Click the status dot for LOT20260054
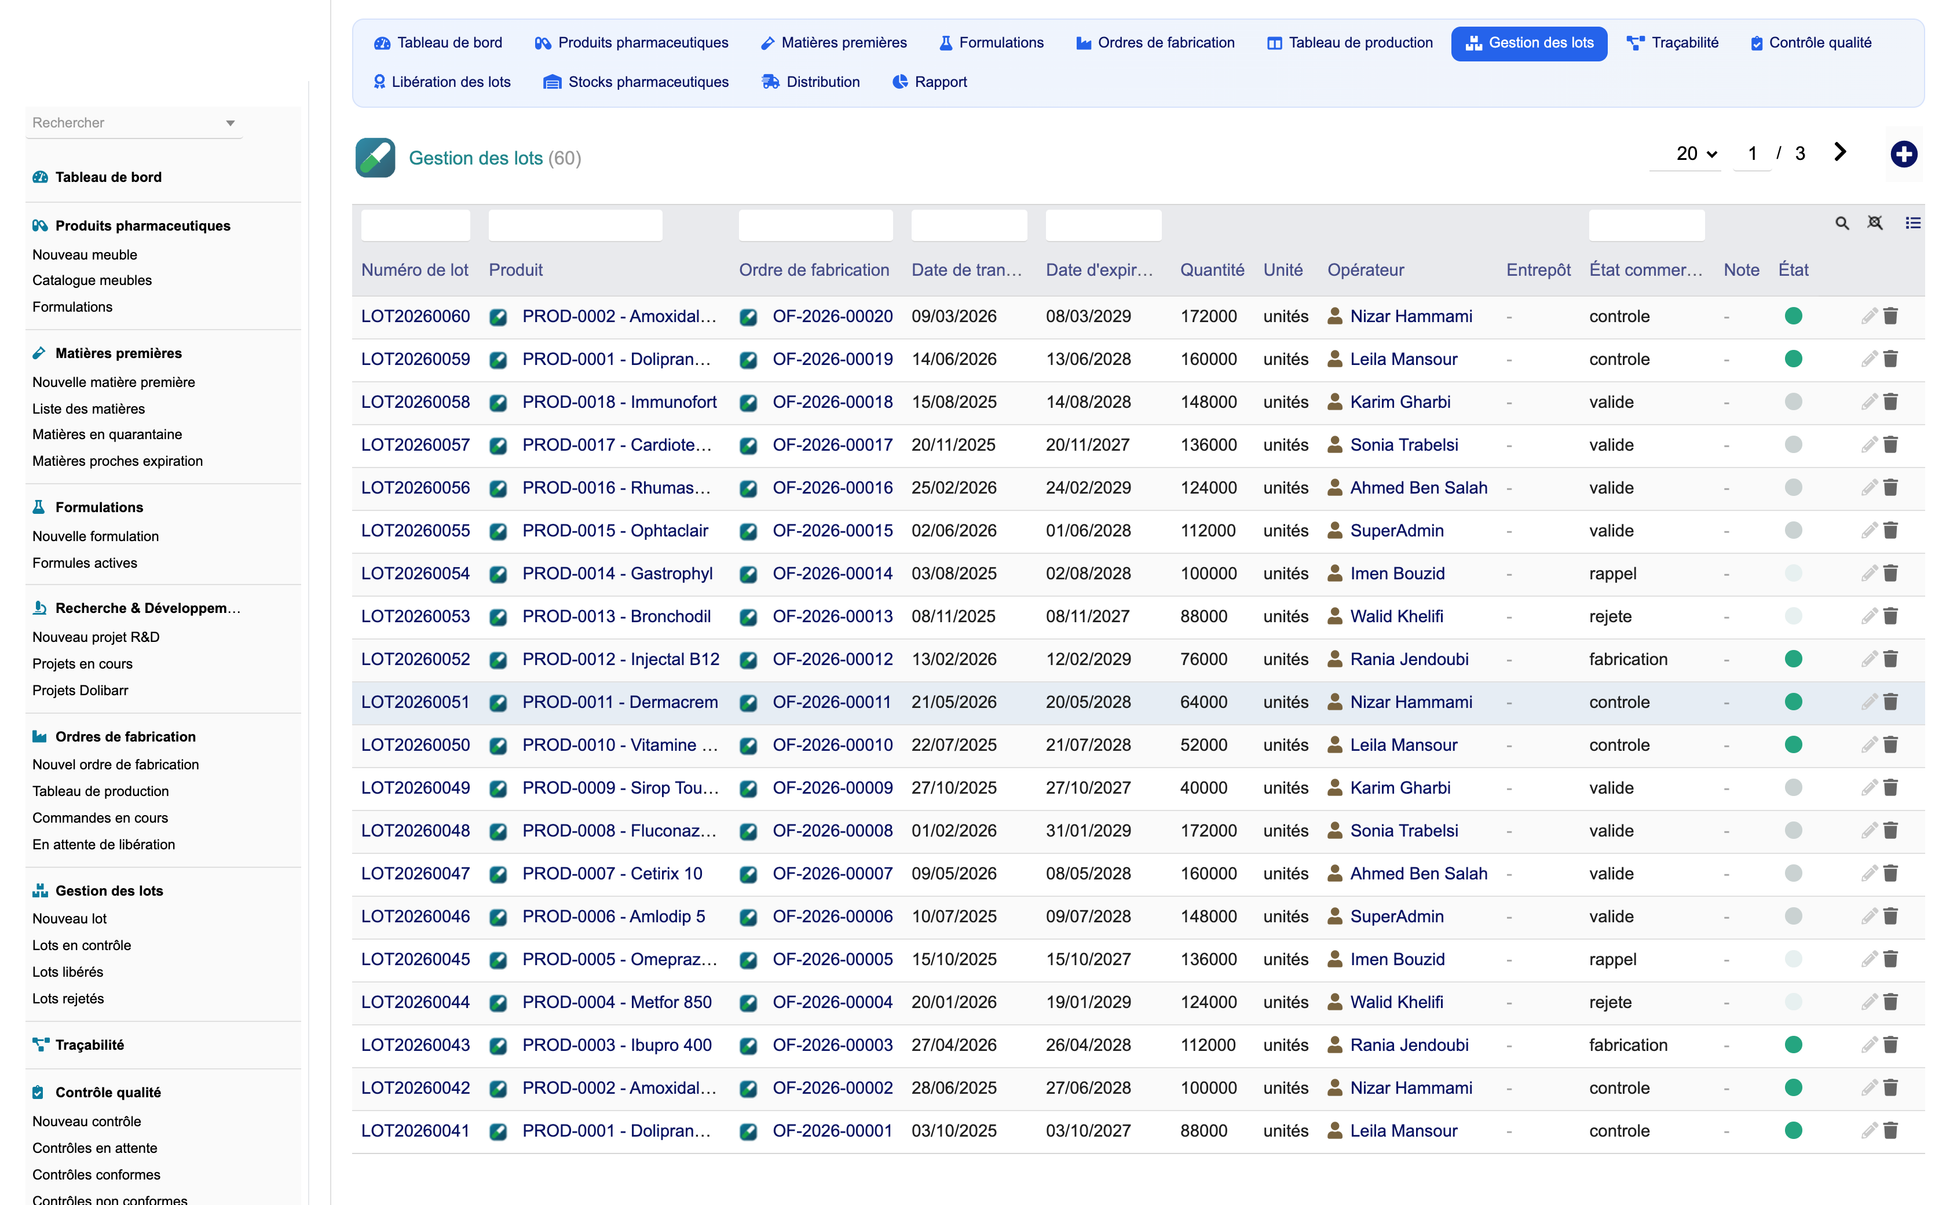1946x1205 pixels. pyautogui.click(x=1793, y=573)
